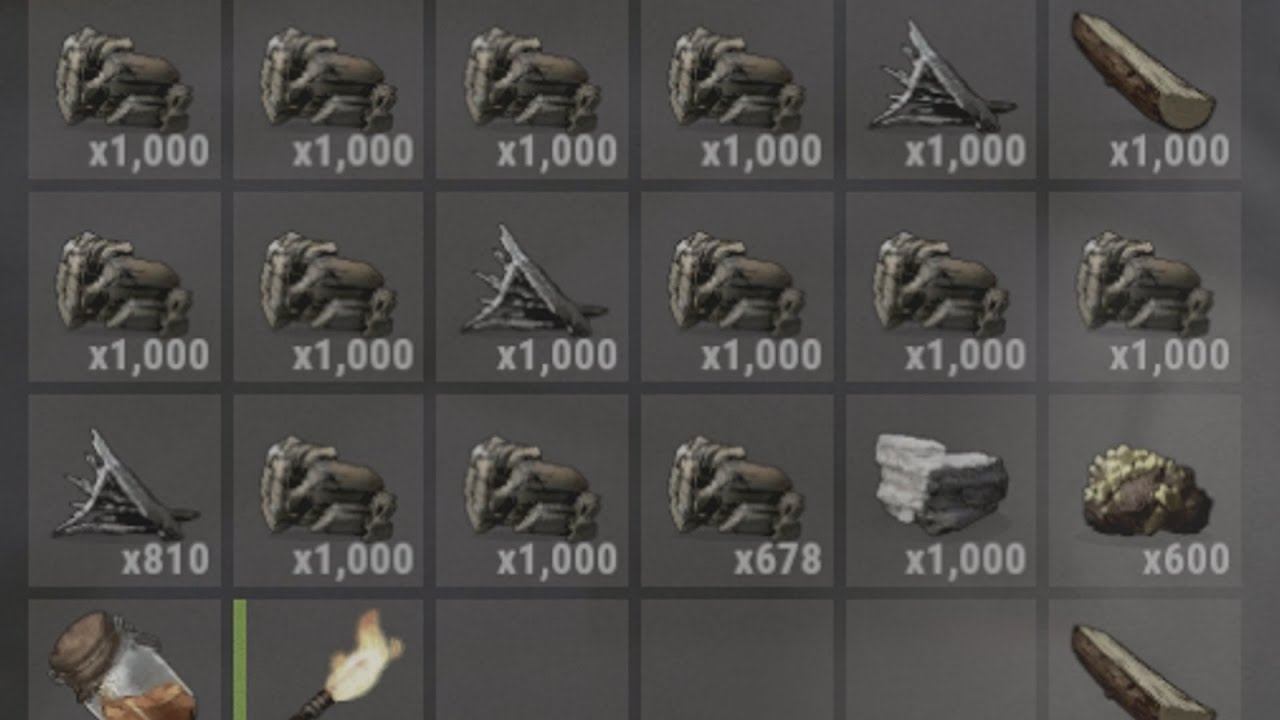Click the empty slot right of the torch
Screen dimensions: 1280x720
533,659
